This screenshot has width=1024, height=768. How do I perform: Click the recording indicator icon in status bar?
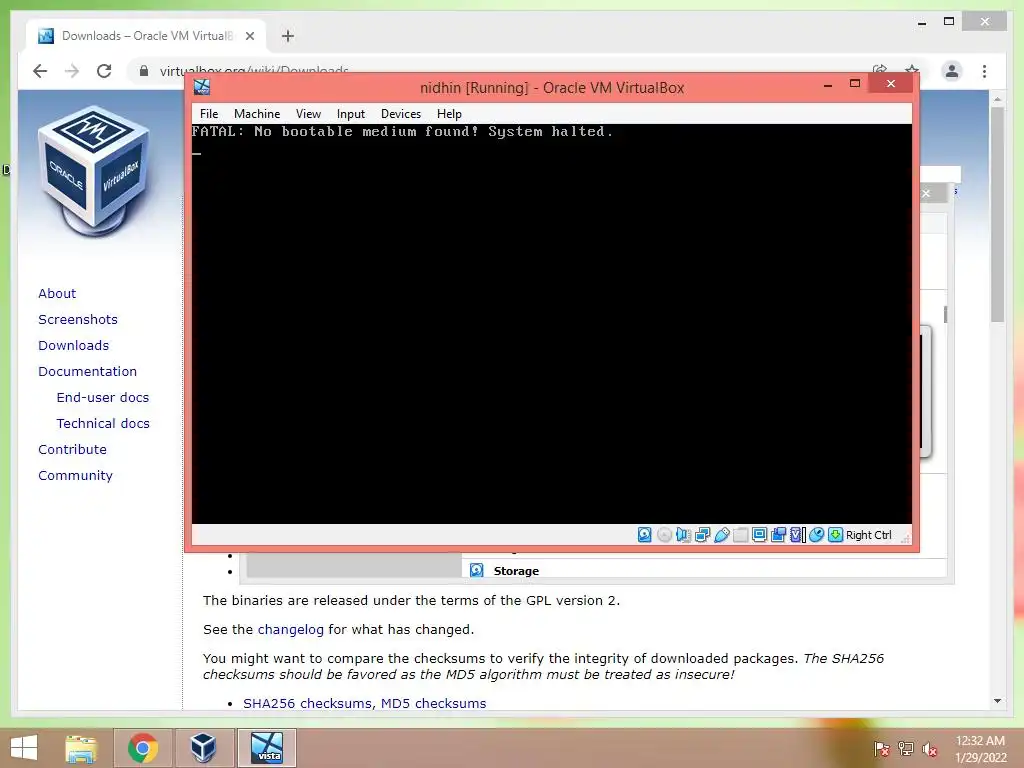pos(778,535)
